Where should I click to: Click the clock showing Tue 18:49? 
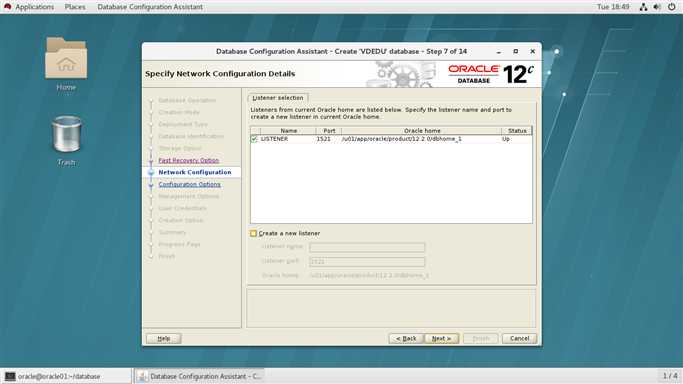point(613,7)
